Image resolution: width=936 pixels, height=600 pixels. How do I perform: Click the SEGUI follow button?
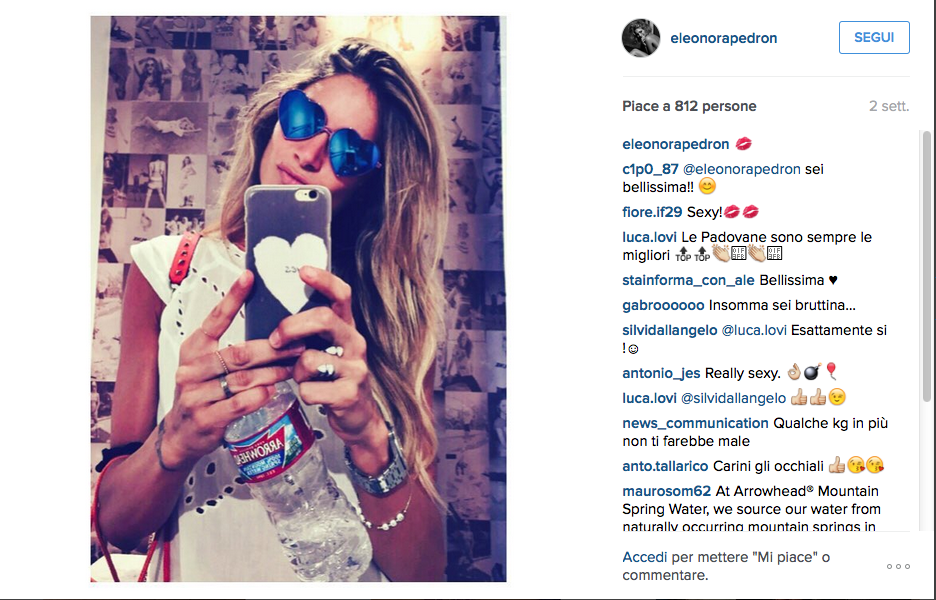(x=874, y=38)
